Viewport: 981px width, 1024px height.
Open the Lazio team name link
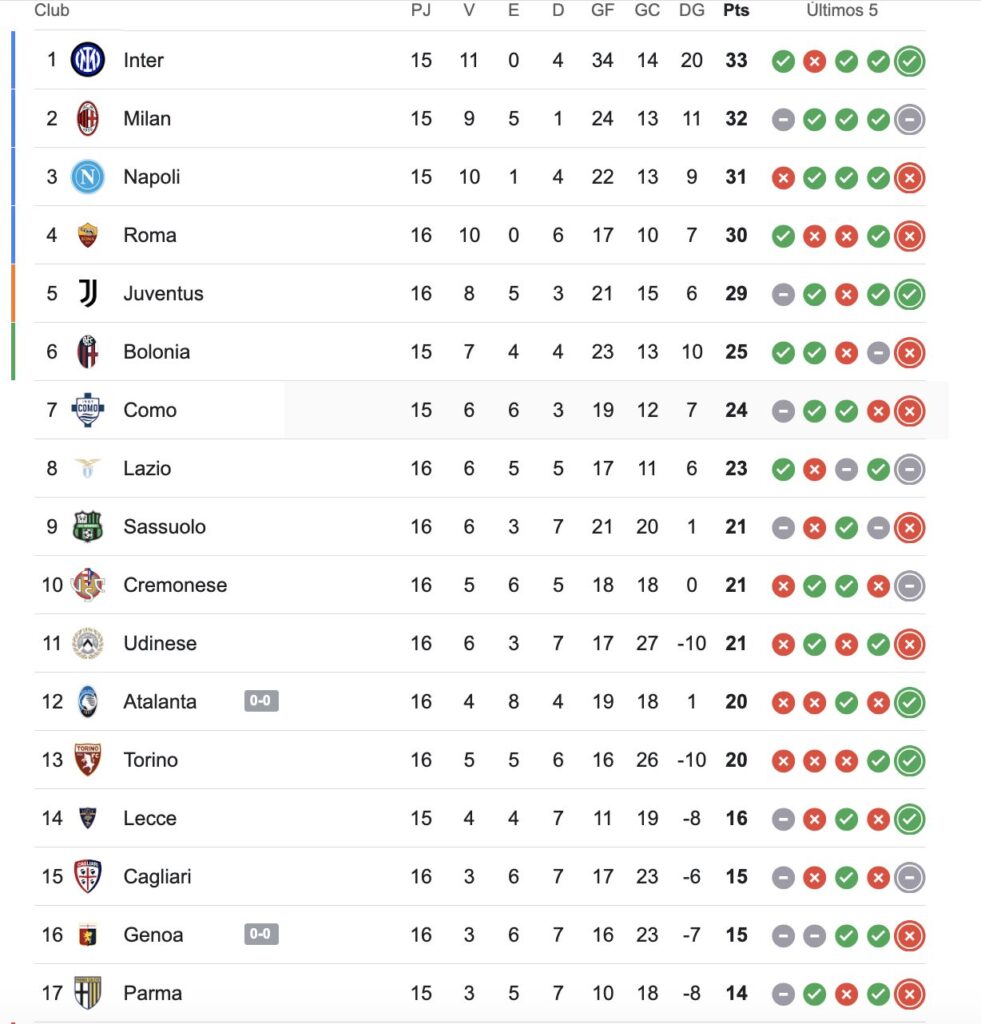point(147,468)
